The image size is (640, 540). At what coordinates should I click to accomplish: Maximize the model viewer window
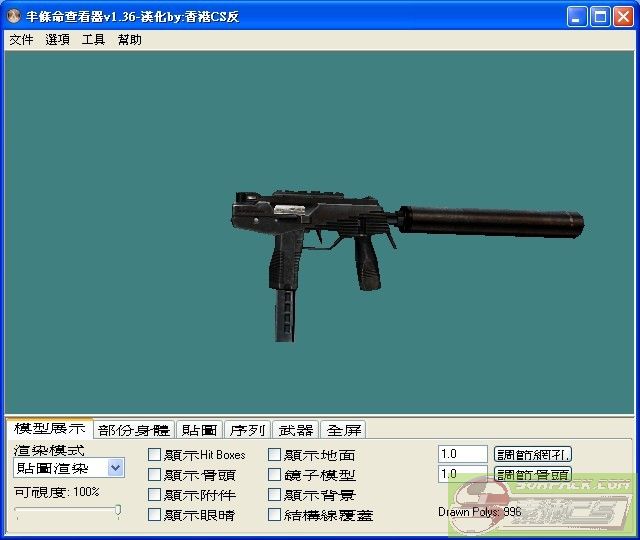tap(600, 17)
